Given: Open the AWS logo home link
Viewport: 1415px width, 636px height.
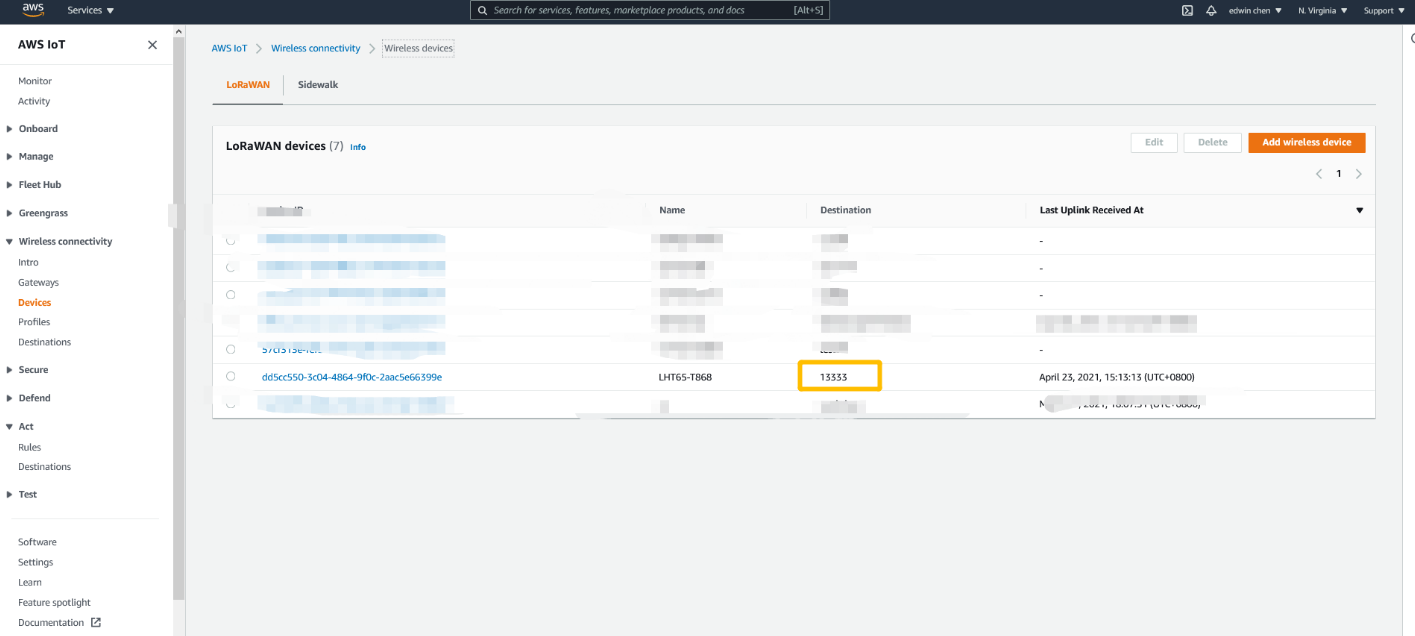Looking at the screenshot, I should coord(32,10).
